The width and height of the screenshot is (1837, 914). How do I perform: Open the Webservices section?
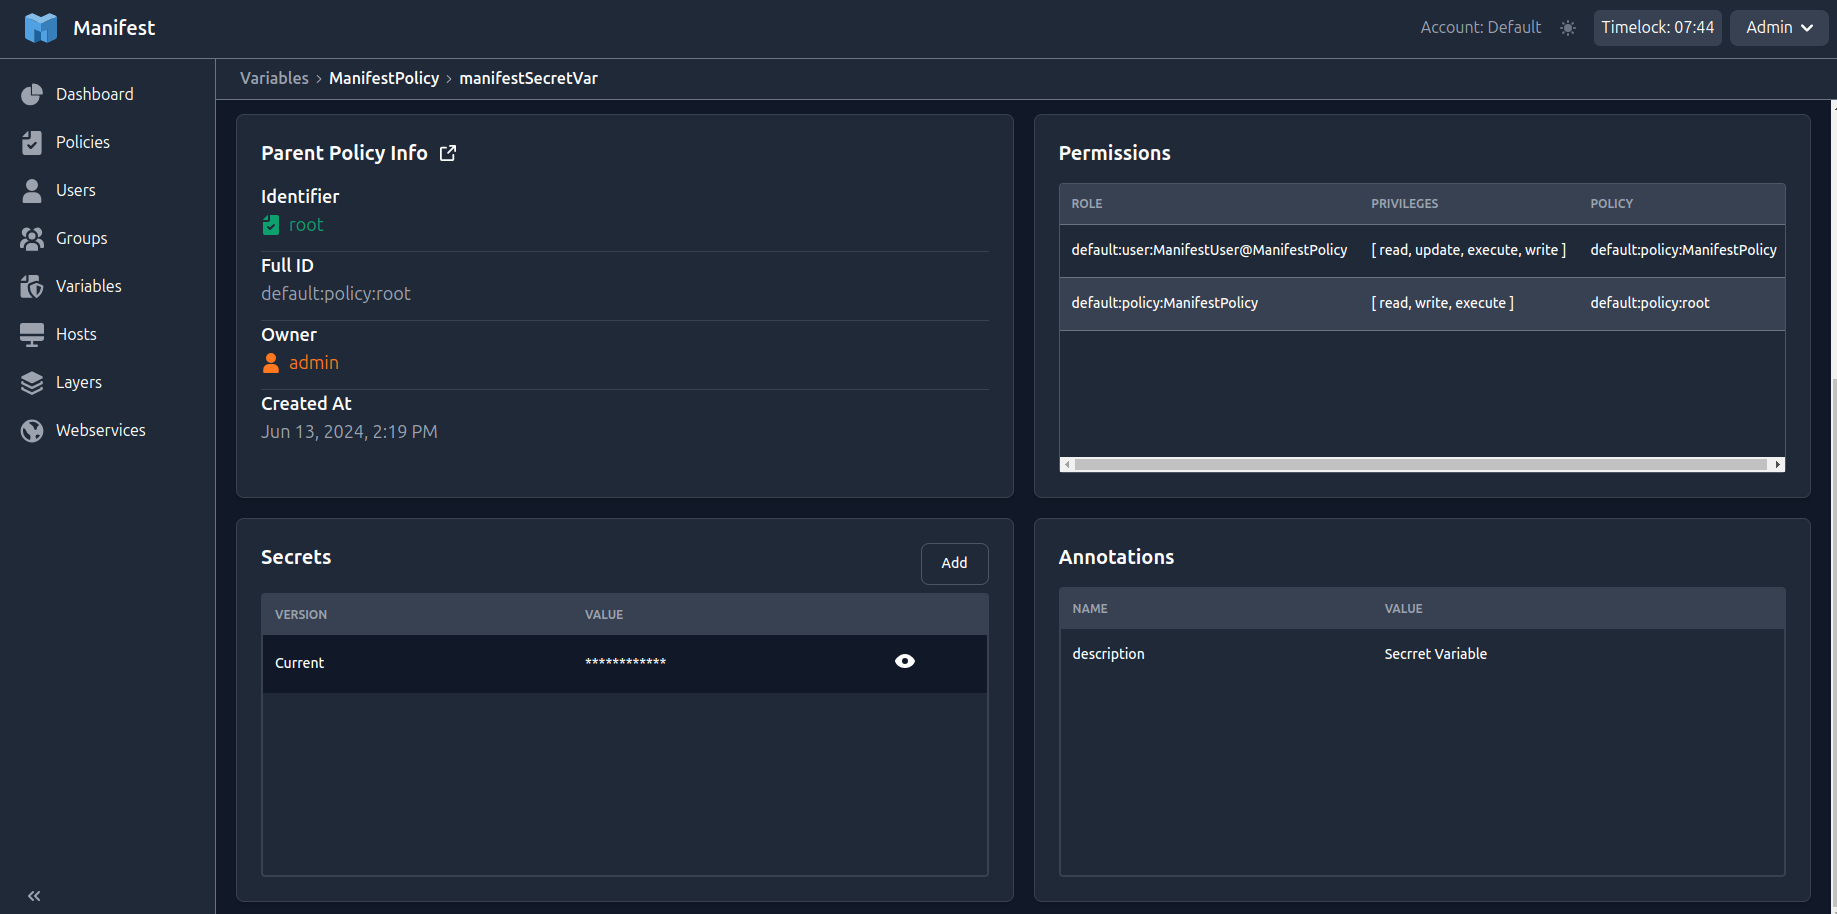pos(101,430)
